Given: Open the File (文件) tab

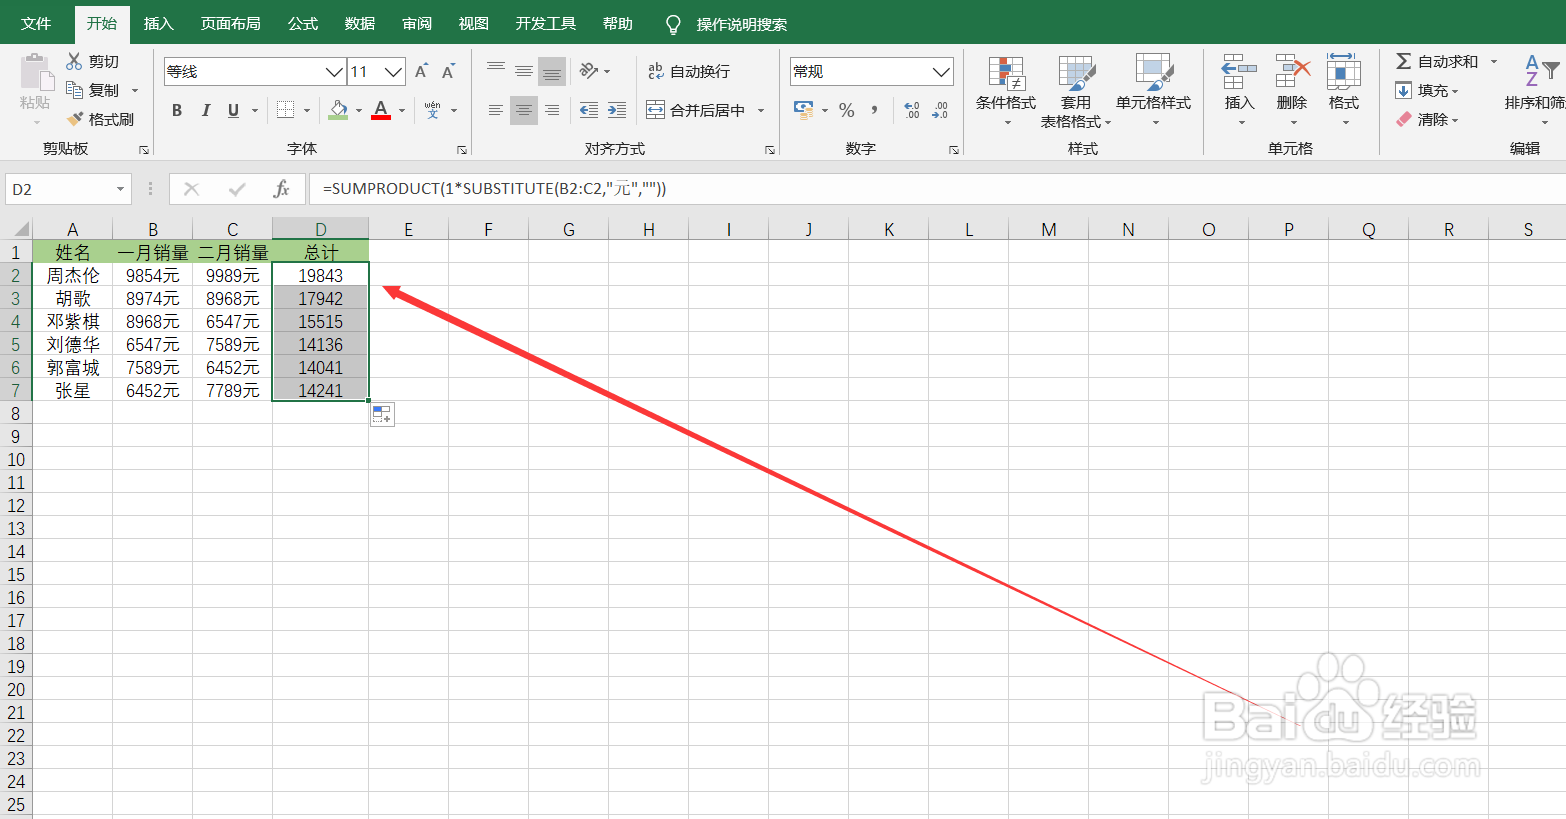Looking at the screenshot, I should 36,23.
